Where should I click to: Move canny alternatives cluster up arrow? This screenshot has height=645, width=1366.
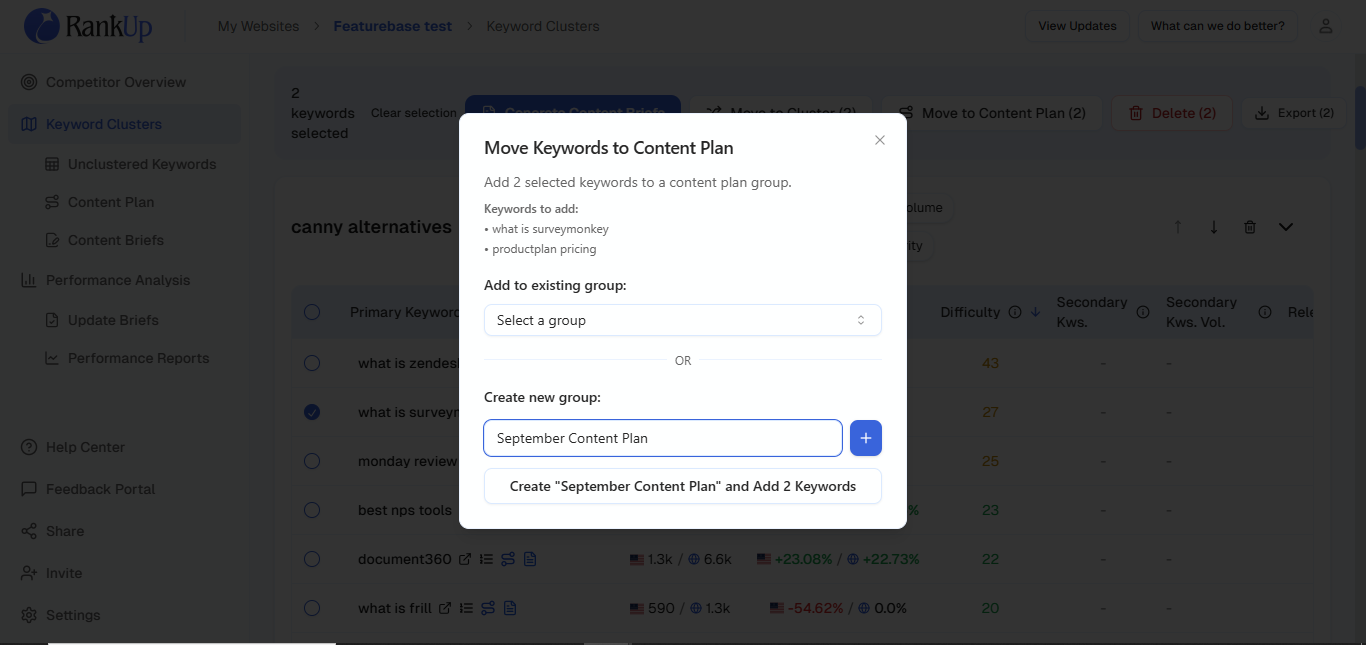tap(1178, 227)
